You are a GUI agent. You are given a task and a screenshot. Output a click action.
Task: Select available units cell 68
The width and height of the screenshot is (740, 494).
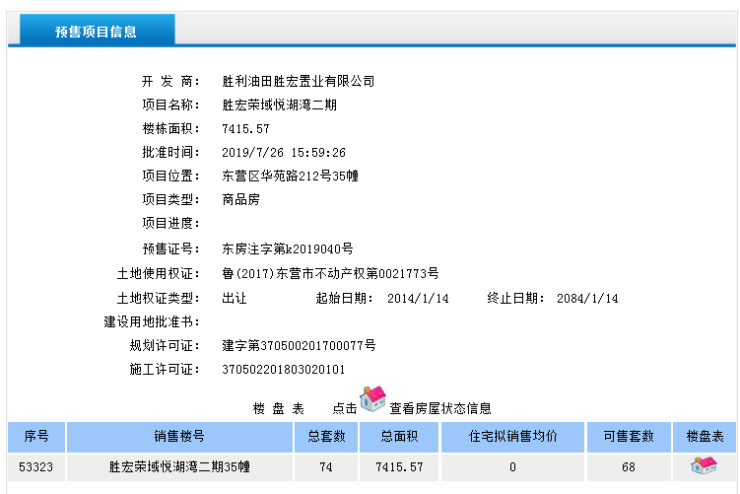(629, 468)
